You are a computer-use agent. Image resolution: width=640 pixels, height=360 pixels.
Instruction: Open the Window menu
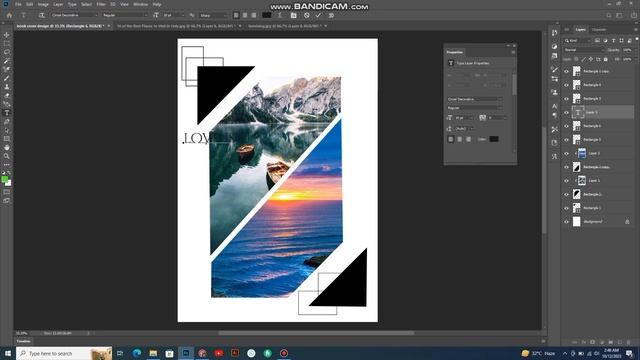coord(140,4)
